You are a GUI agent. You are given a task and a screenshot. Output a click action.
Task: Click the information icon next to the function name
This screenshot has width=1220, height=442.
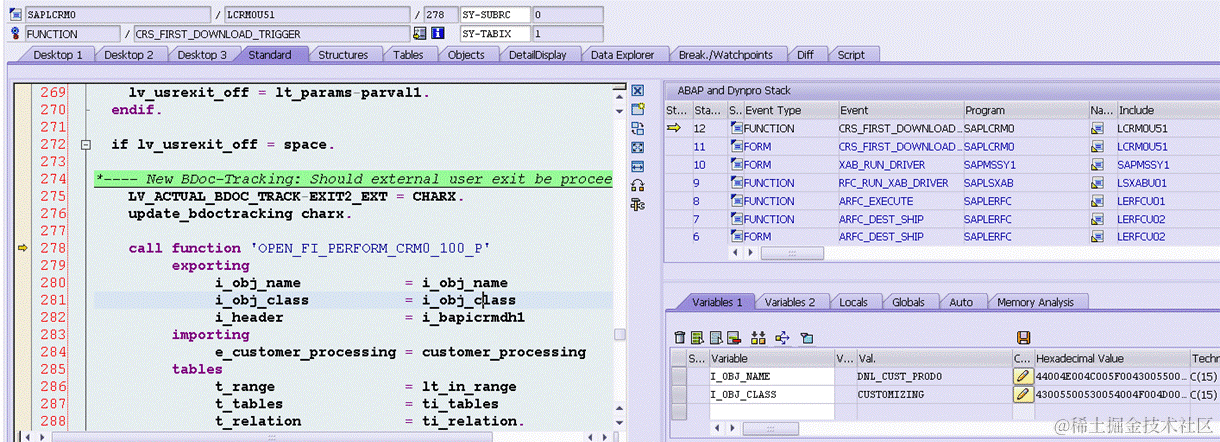point(437,33)
